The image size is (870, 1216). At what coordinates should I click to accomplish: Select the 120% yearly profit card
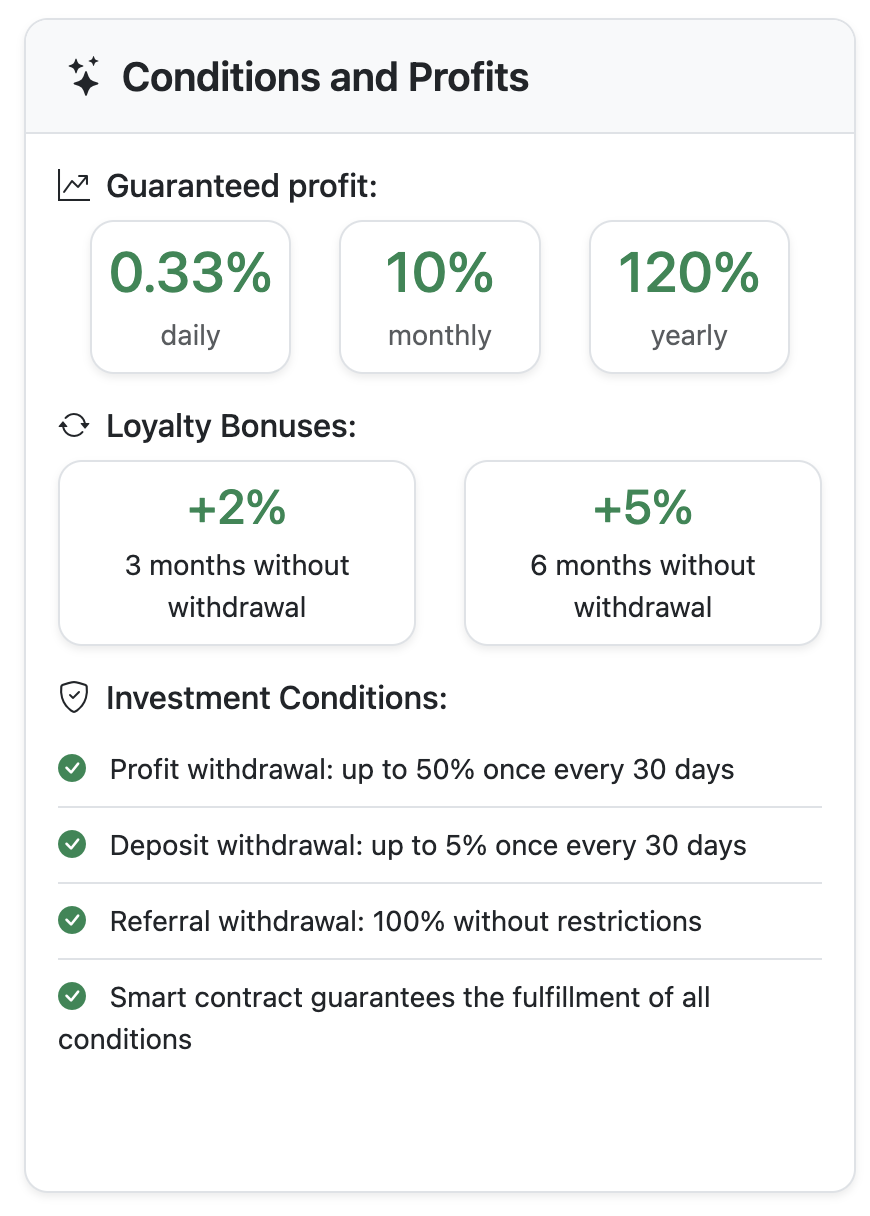(x=689, y=297)
